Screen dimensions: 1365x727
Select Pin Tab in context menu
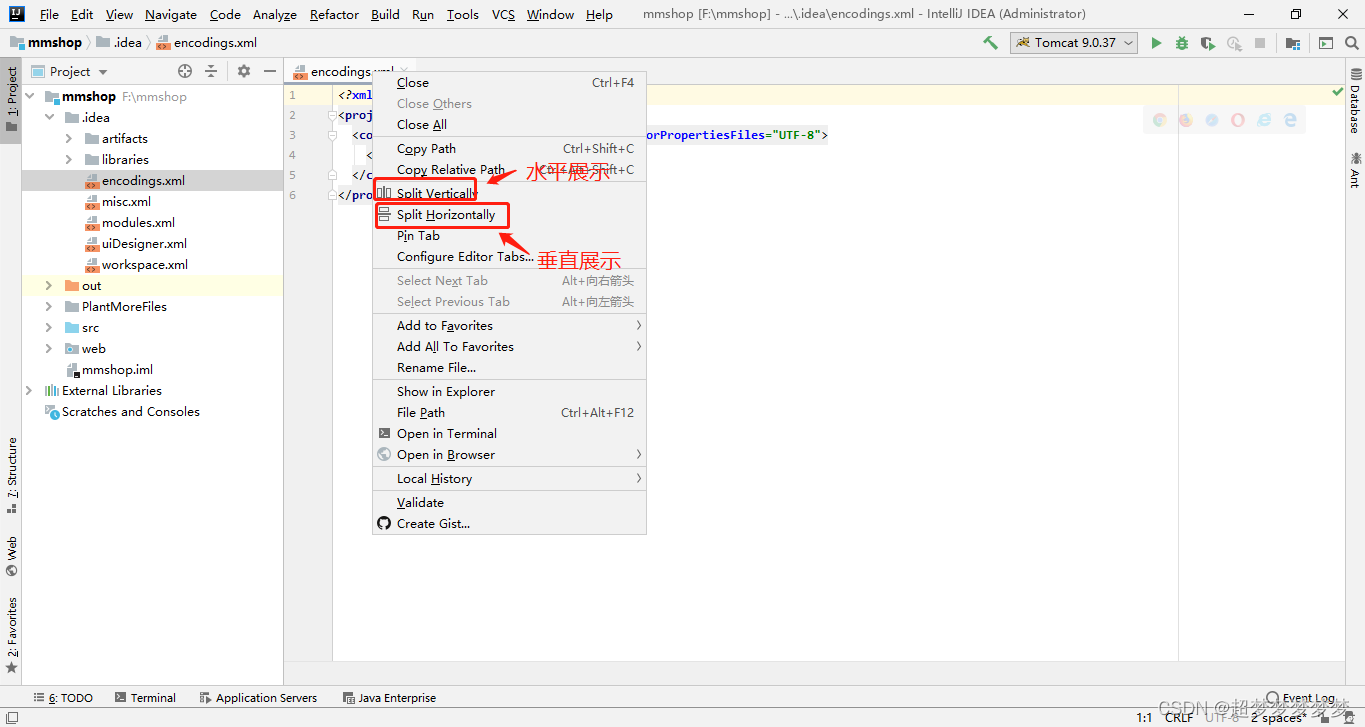tap(509, 236)
